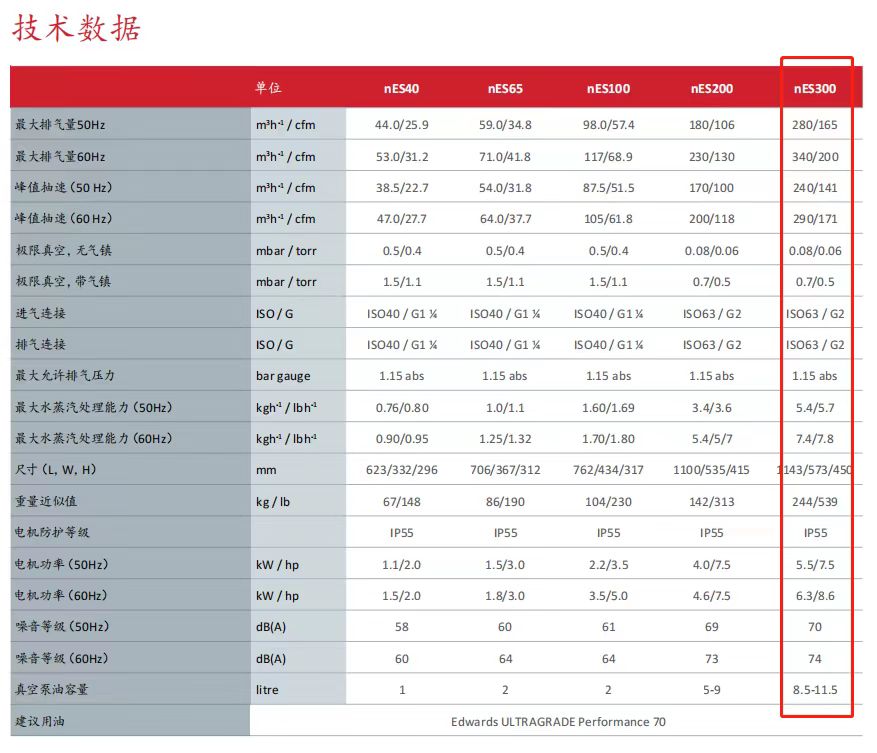This screenshot has height=753, width=877.
Task: Click the 极限真空, 带气镇 row label
Action: click(63, 281)
